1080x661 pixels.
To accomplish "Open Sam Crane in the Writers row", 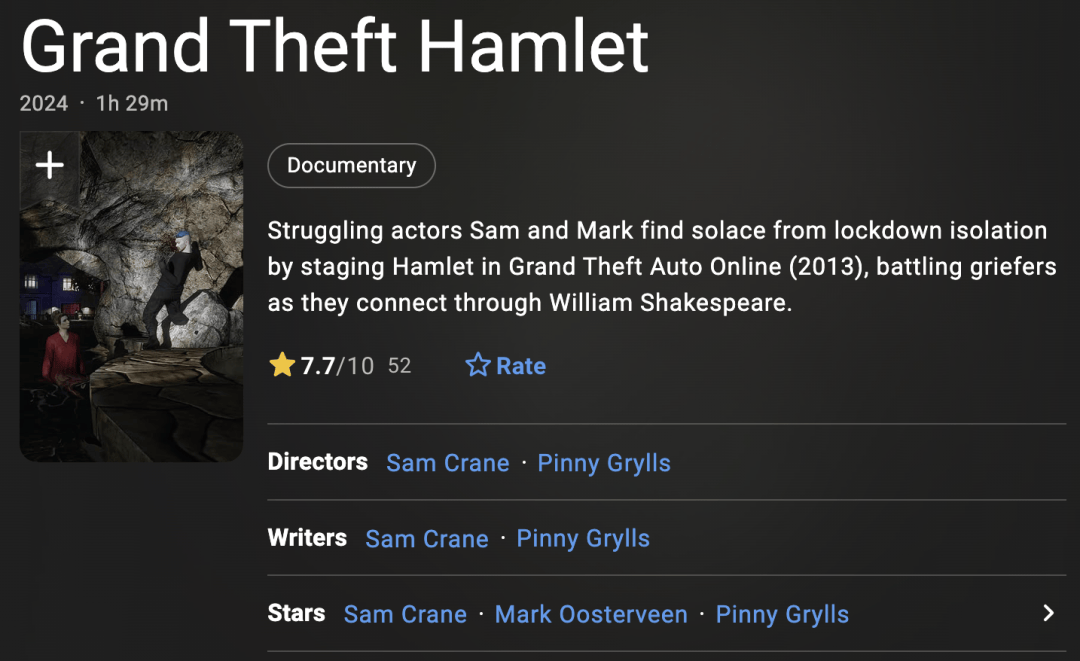I will point(426,539).
